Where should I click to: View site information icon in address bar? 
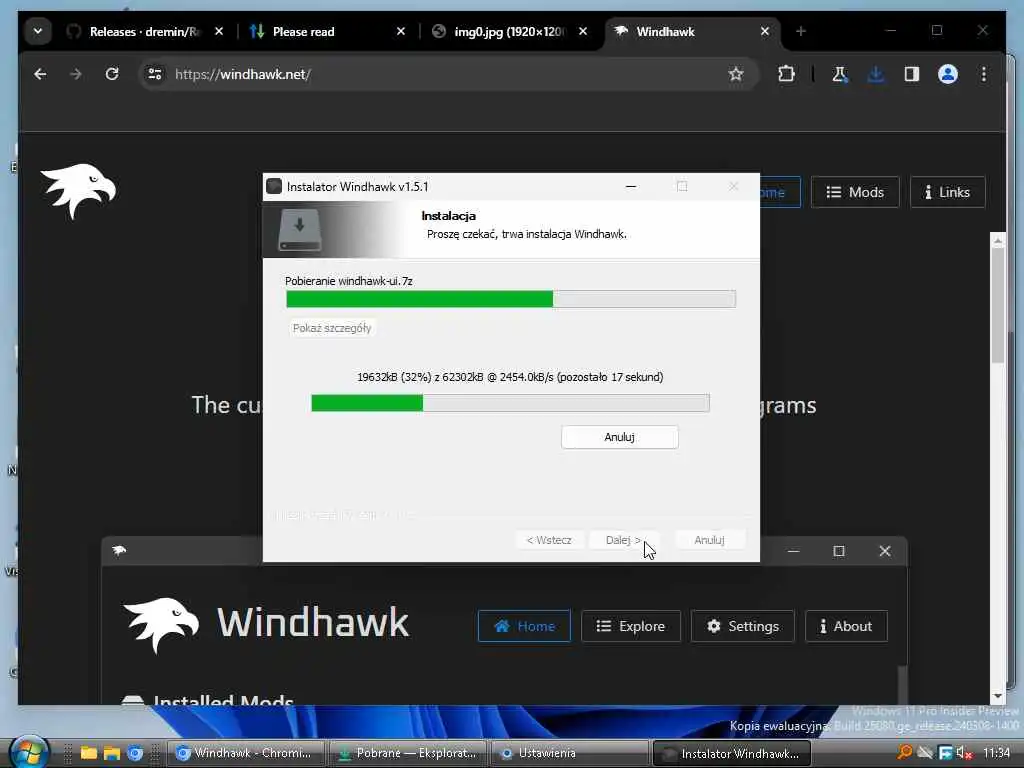[155, 74]
